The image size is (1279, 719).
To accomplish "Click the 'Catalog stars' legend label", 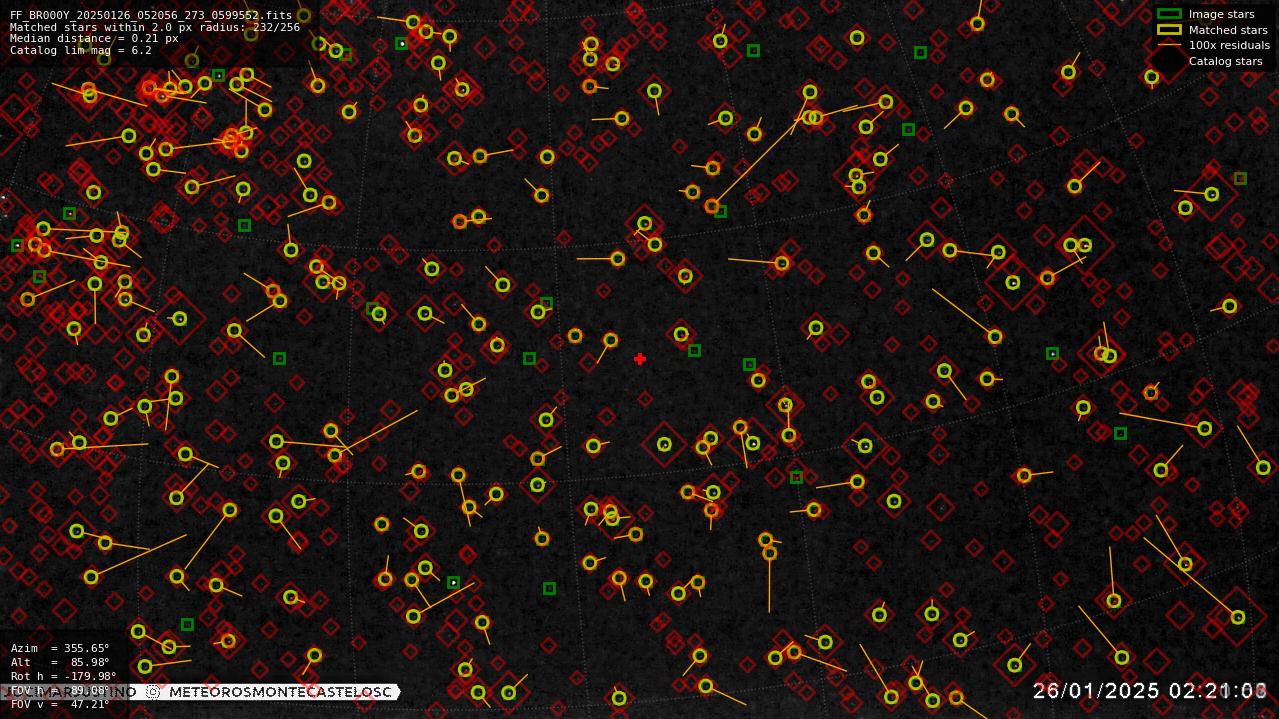I will pyautogui.click(x=1225, y=61).
